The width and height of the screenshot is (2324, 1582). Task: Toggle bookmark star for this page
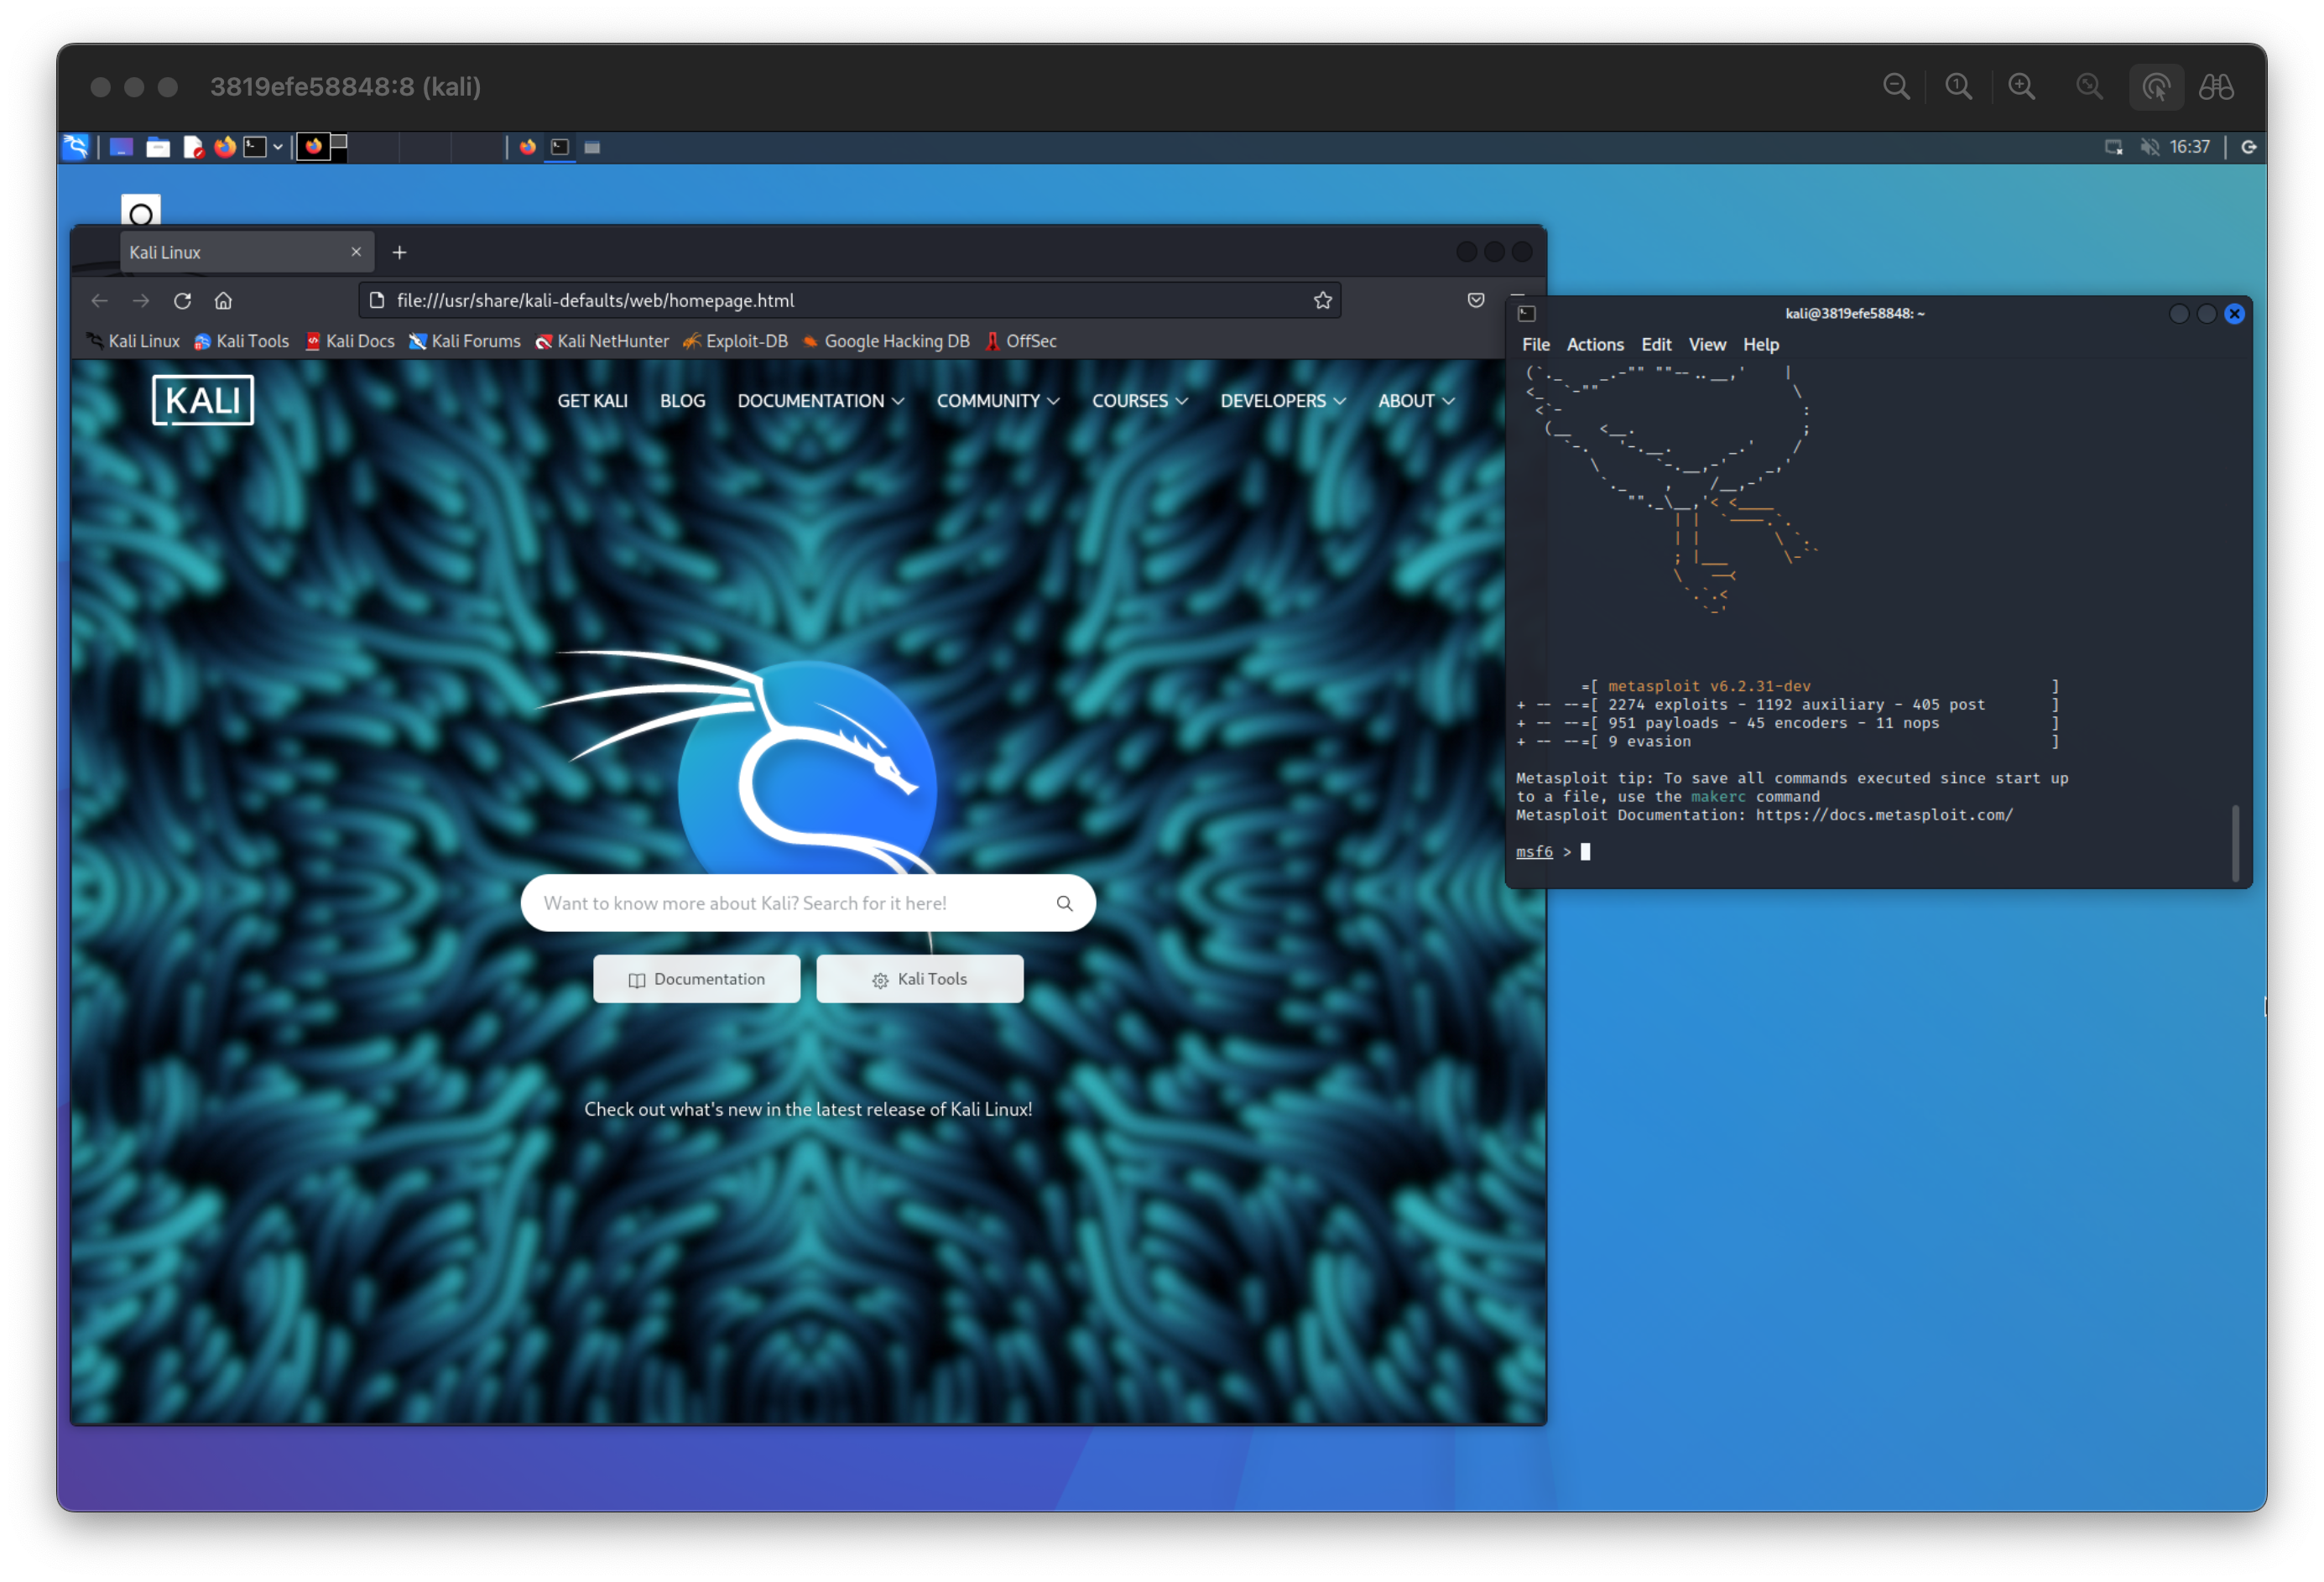(x=1322, y=300)
